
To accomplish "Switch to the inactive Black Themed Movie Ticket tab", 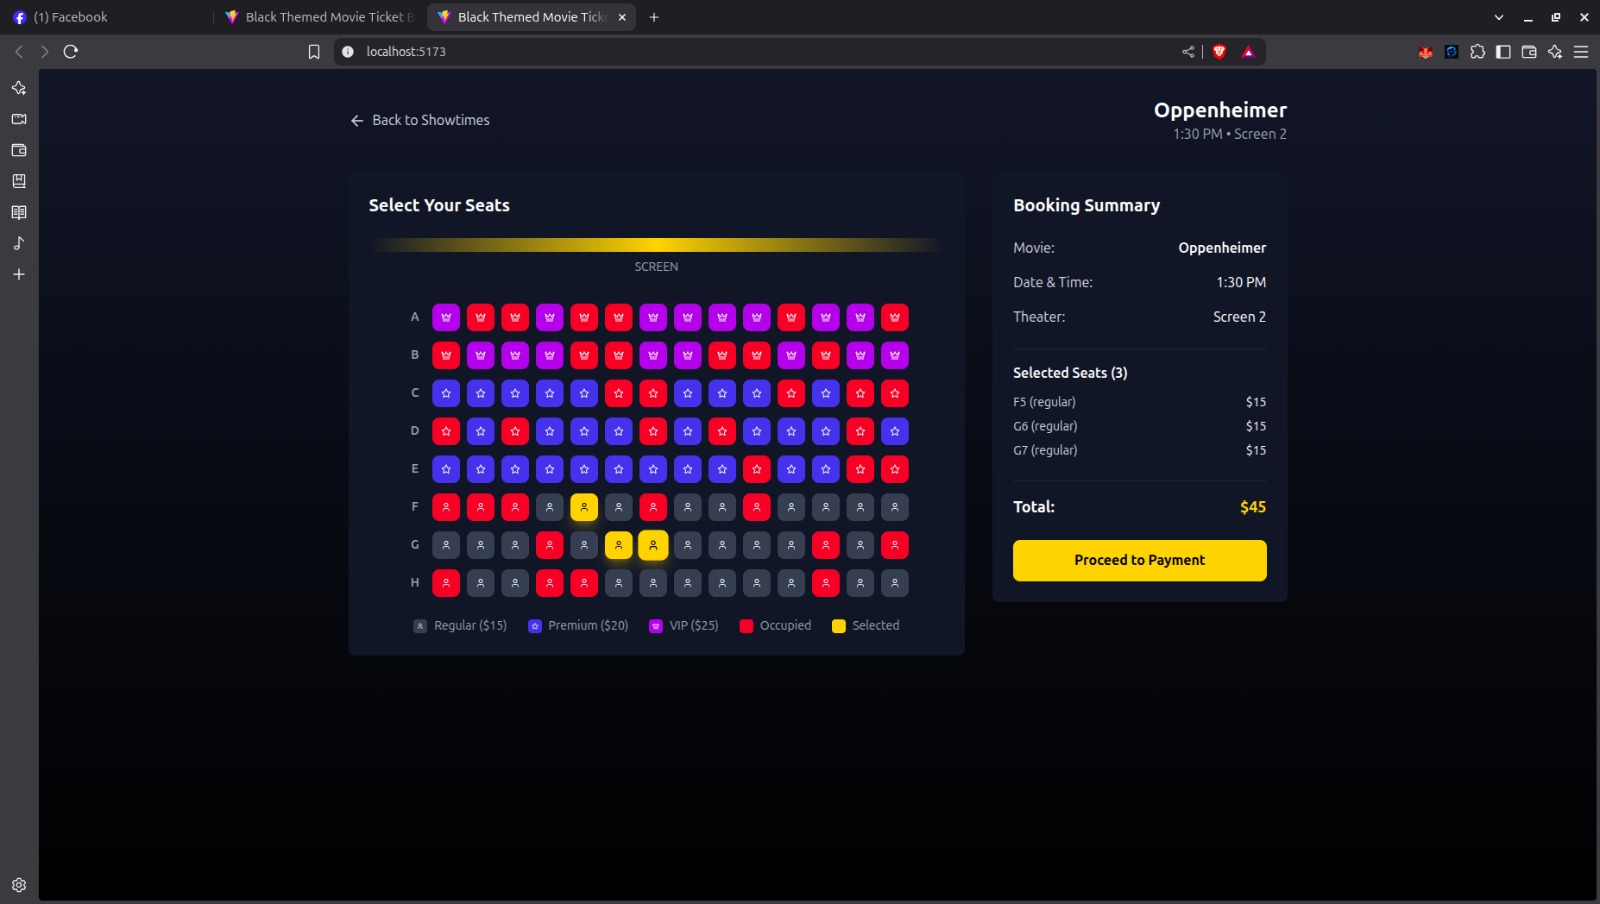I will point(320,17).
